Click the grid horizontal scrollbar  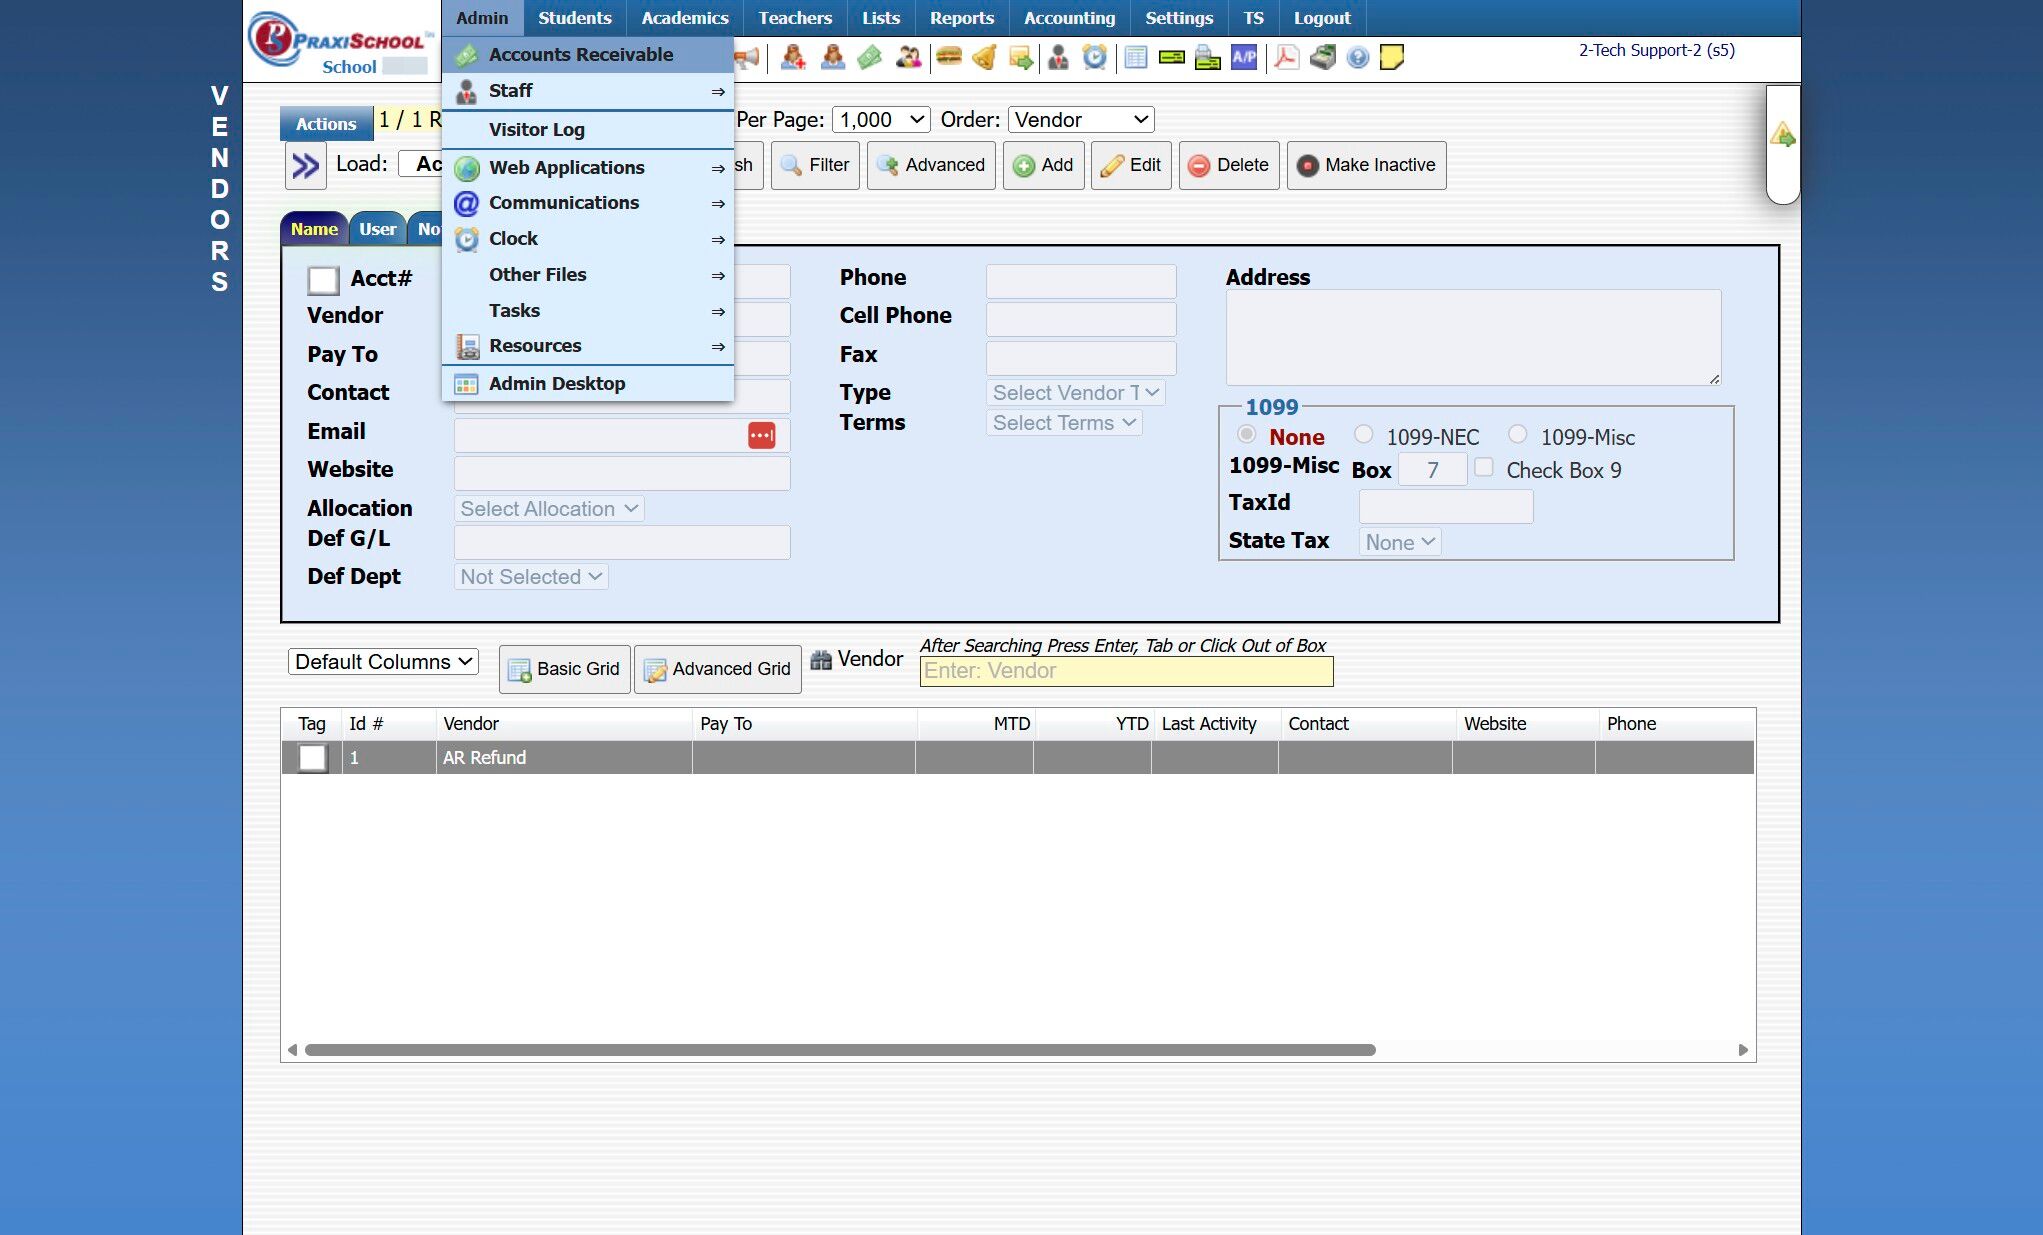point(840,1050)
